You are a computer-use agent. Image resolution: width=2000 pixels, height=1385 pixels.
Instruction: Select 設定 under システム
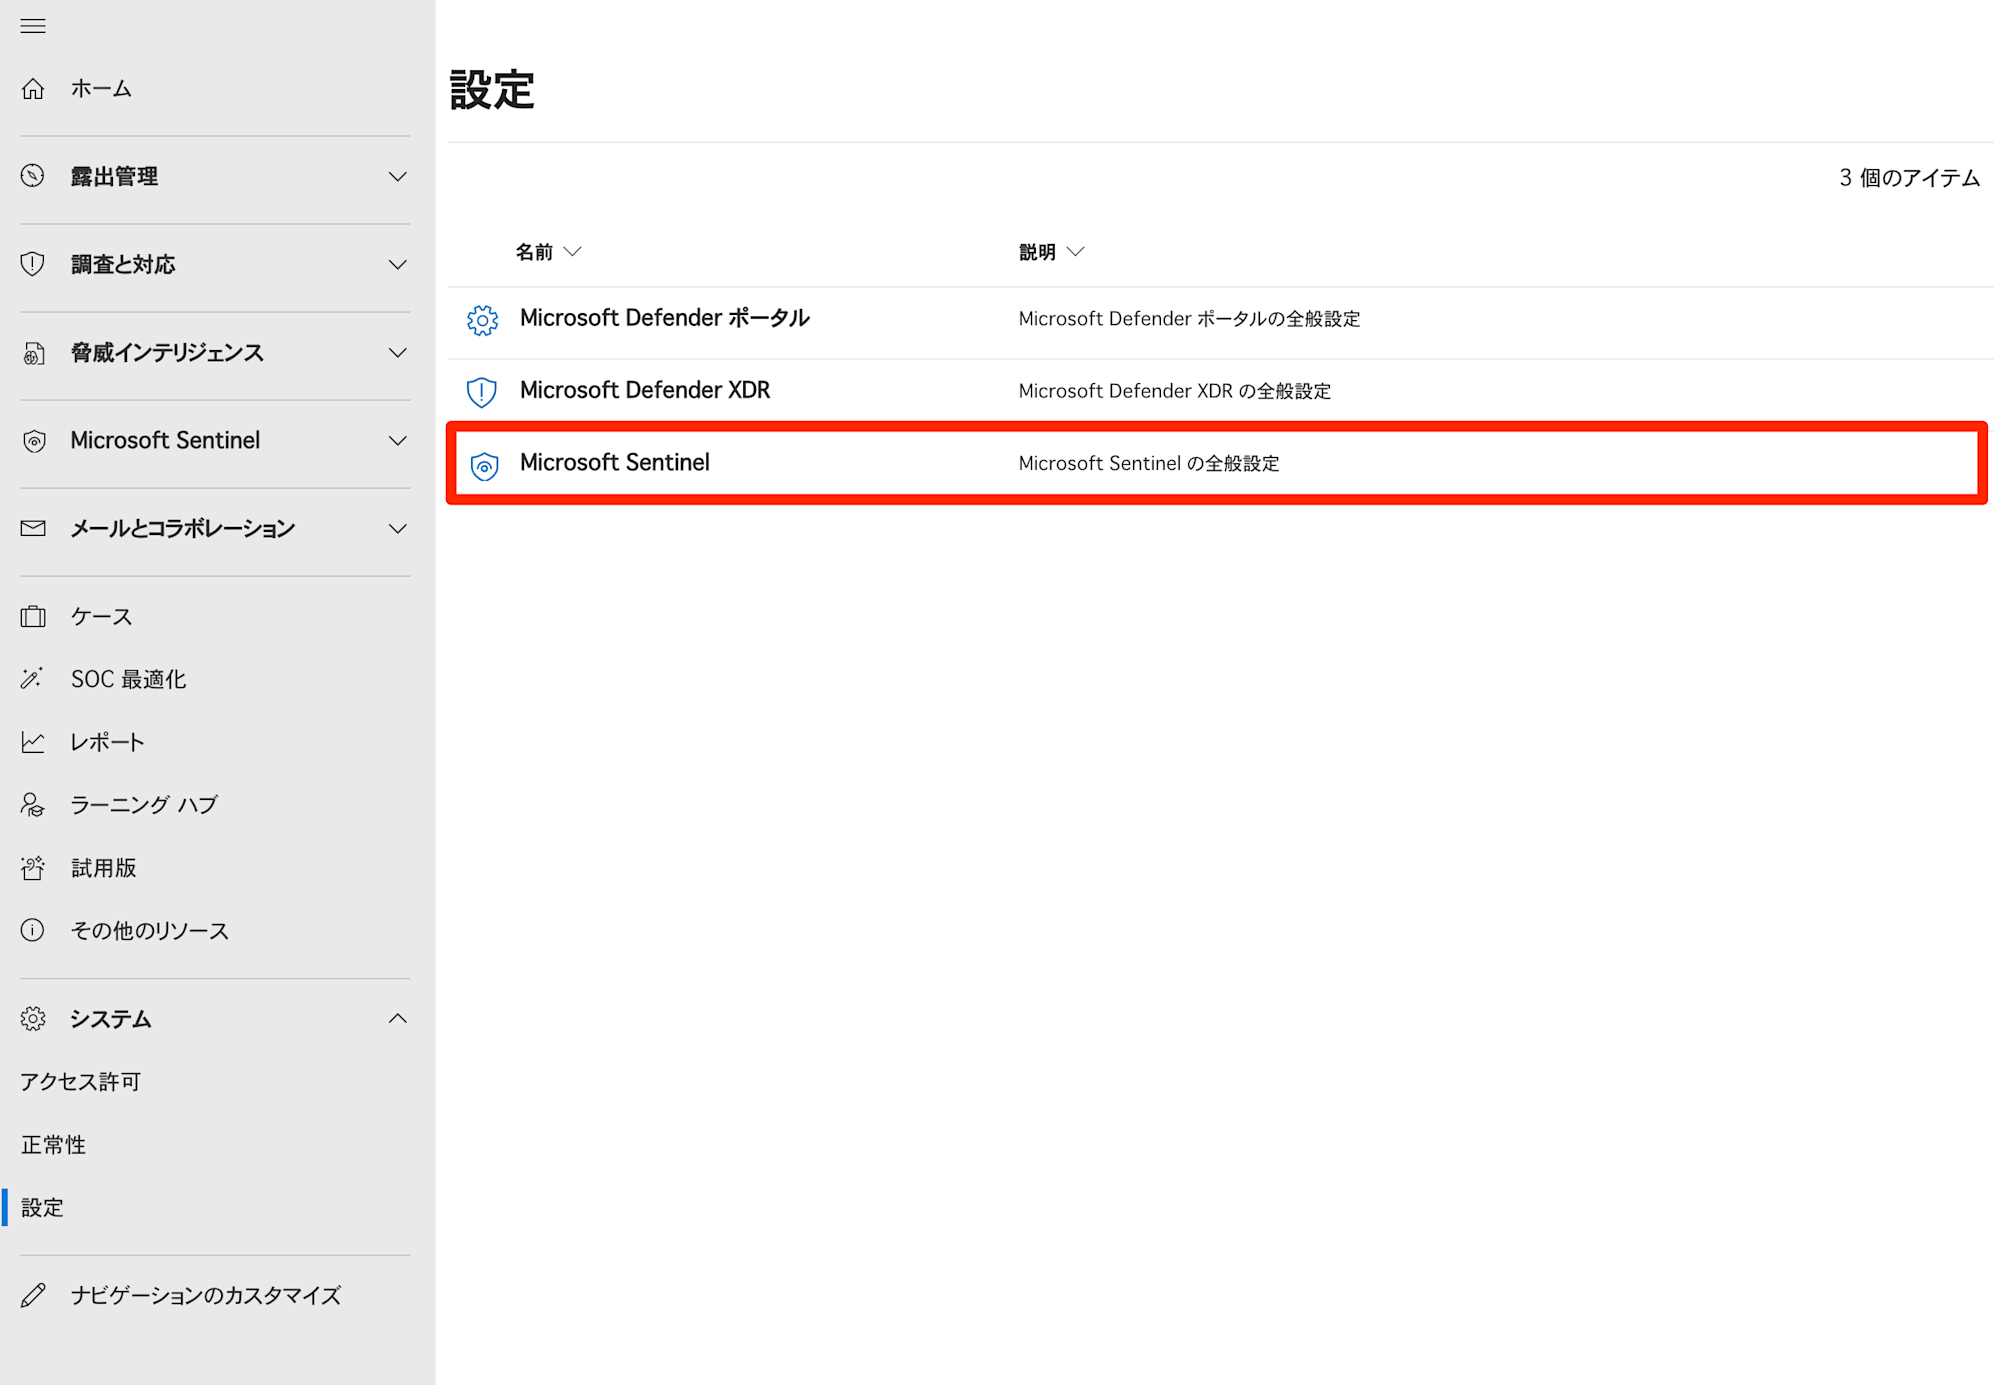tap(42, 1208)
